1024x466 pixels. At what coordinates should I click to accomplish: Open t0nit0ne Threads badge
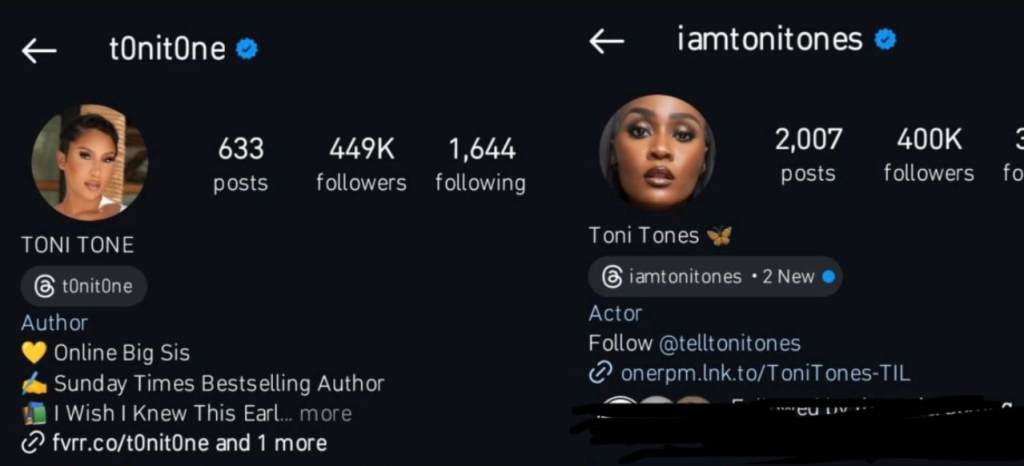tap(84, 286)
